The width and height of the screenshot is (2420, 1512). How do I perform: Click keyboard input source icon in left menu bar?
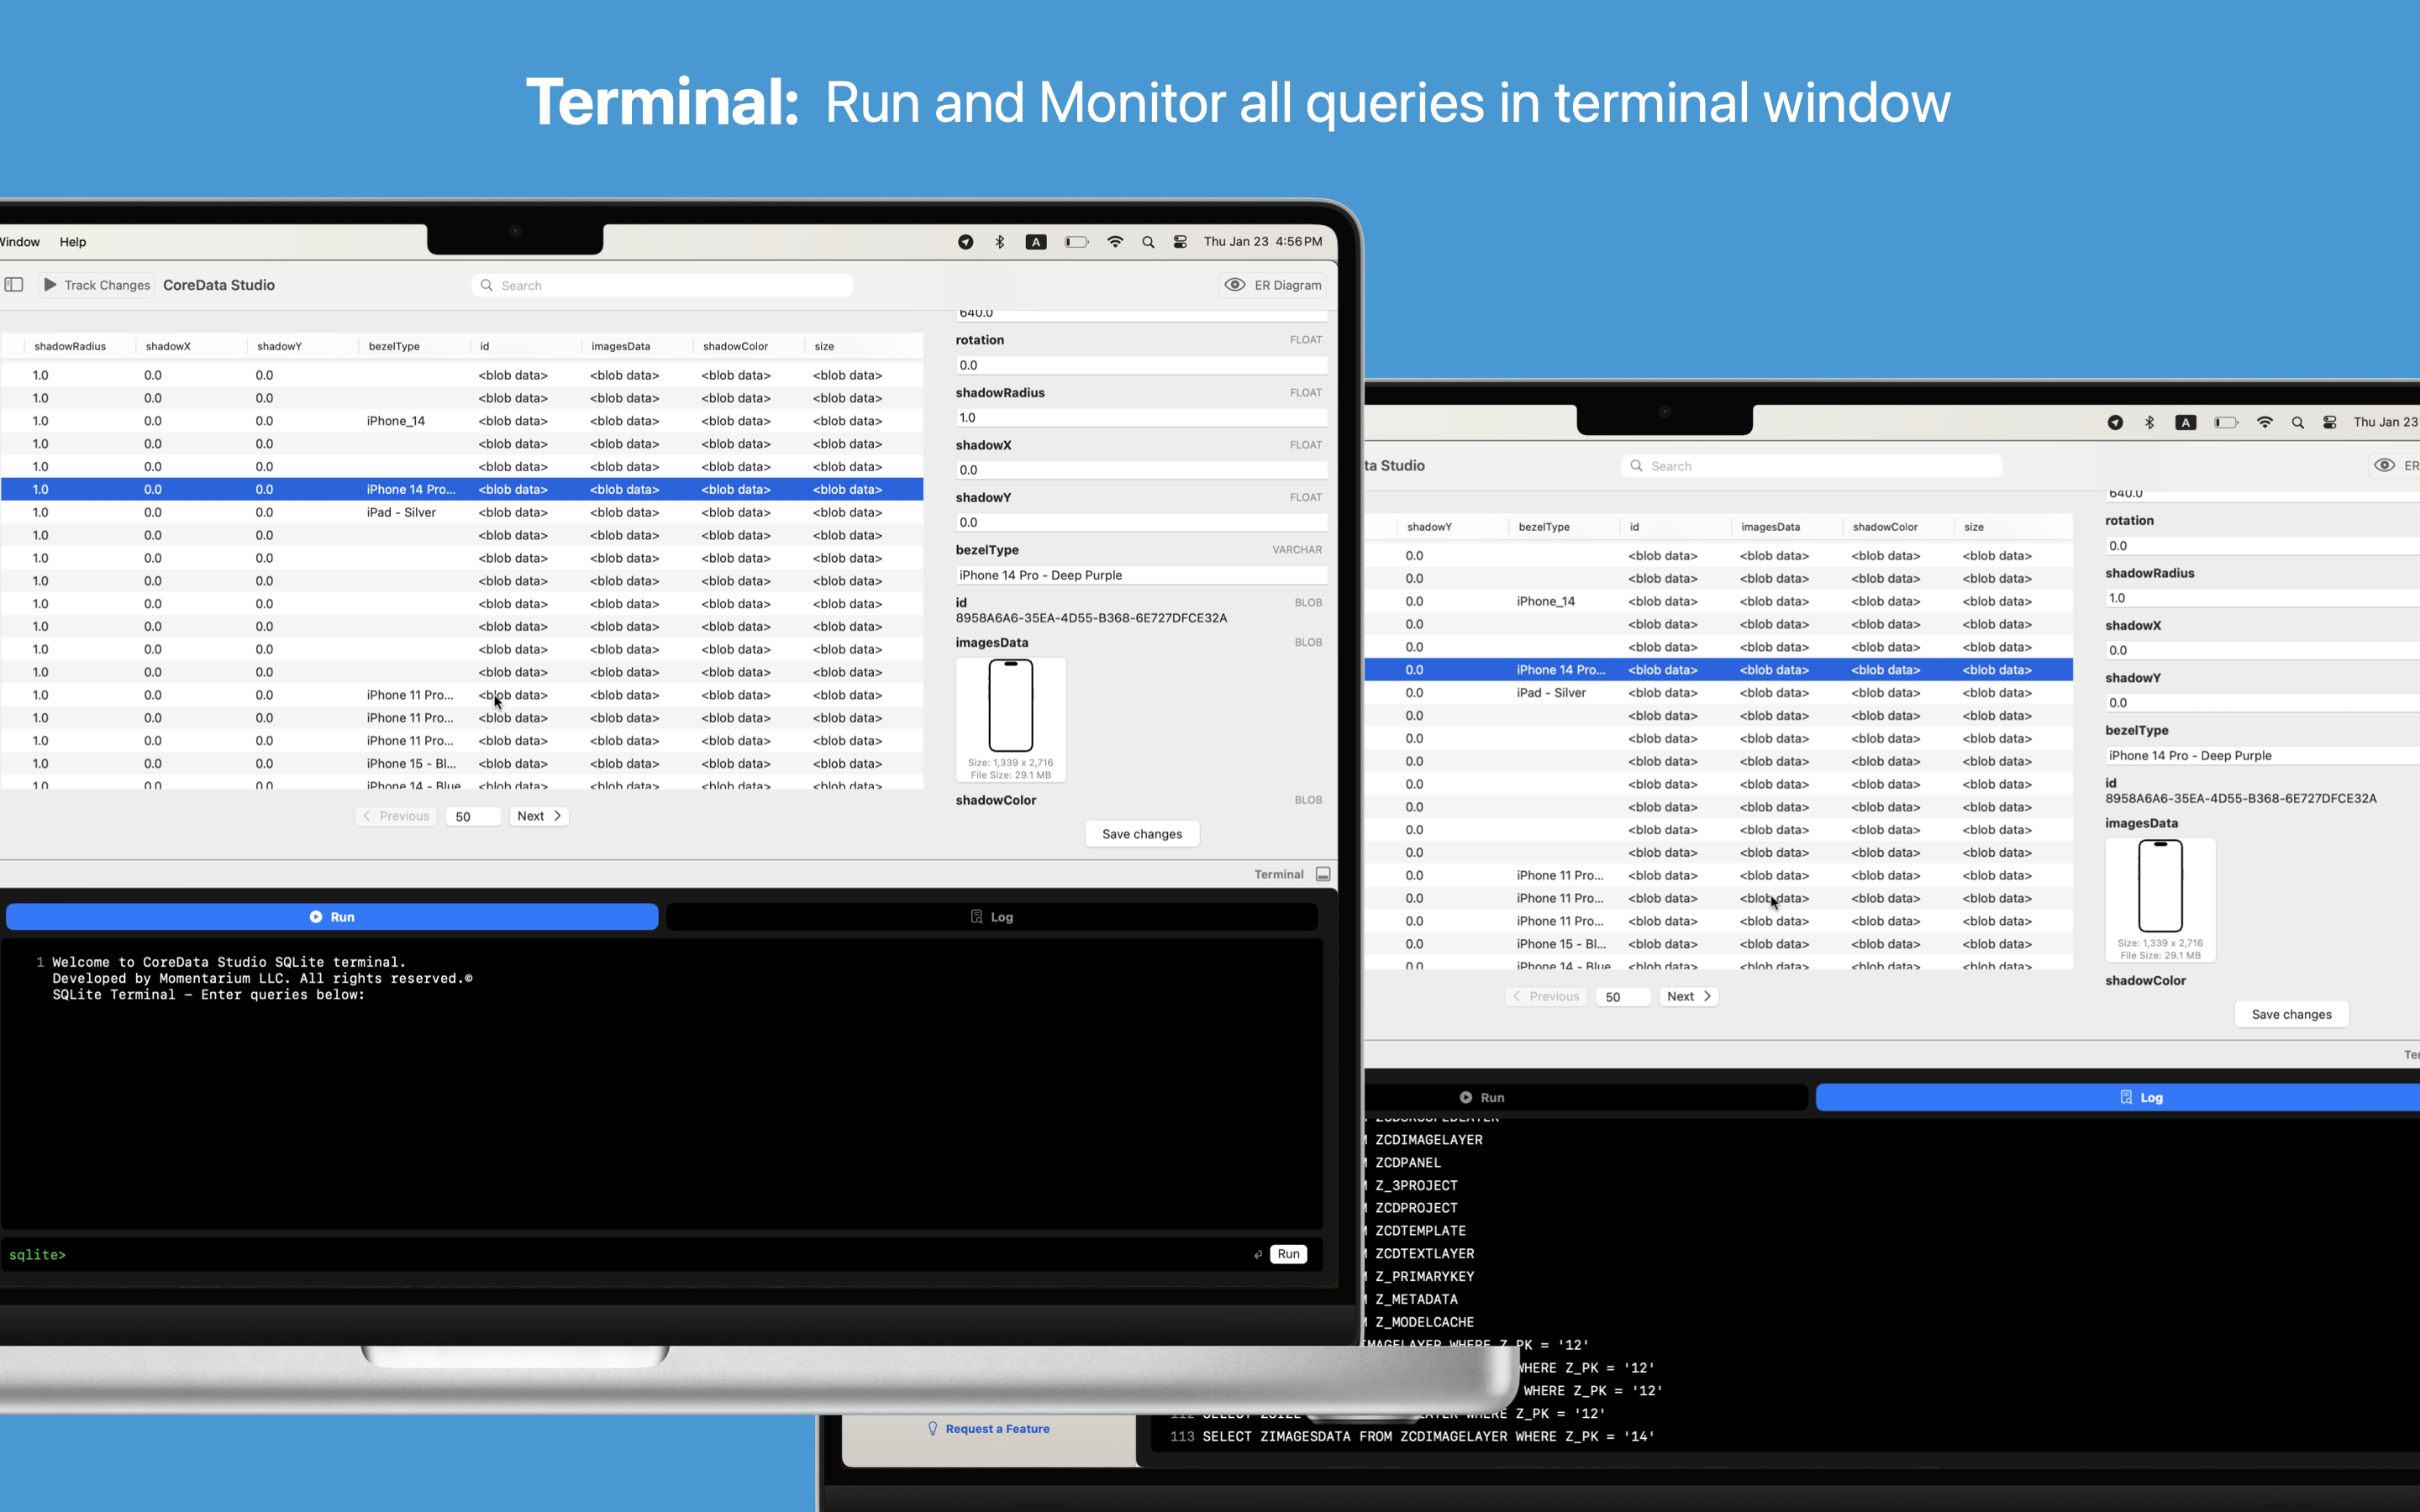point(1036,242)
